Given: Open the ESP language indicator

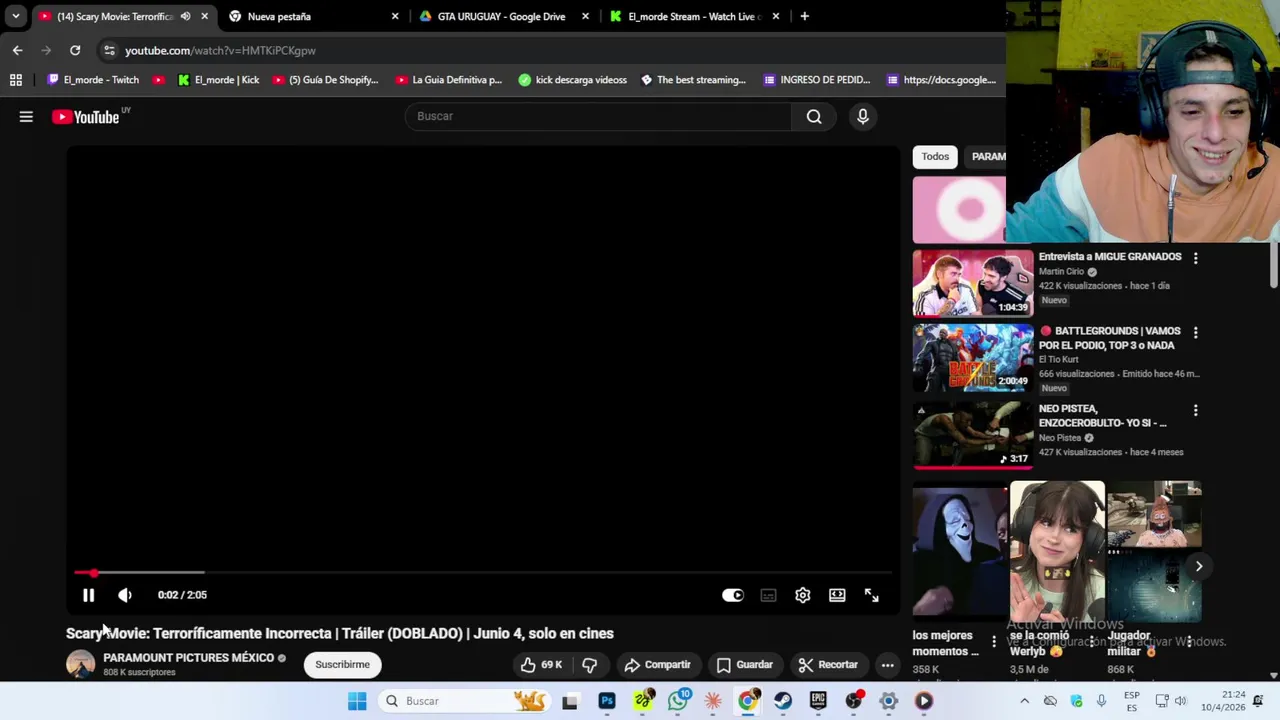Looking at the screenshot, I should [x=1132, y=701].
